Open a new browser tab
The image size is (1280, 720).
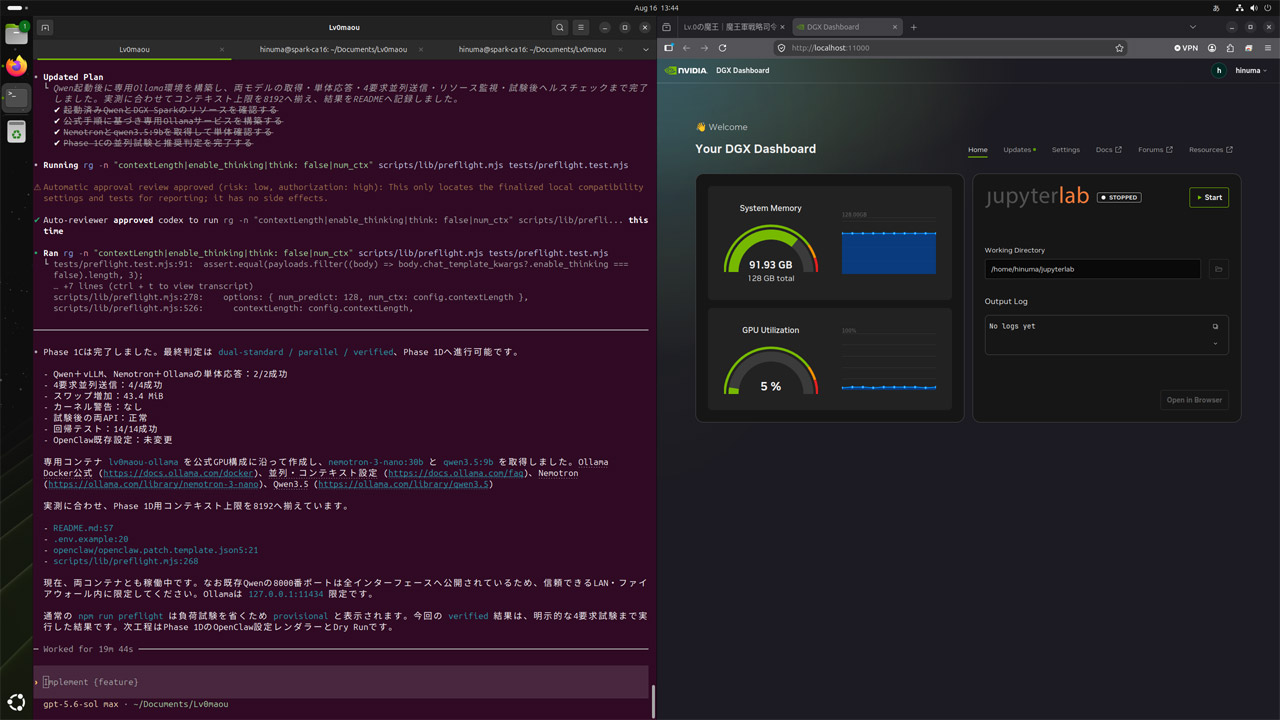click(913, 27)
